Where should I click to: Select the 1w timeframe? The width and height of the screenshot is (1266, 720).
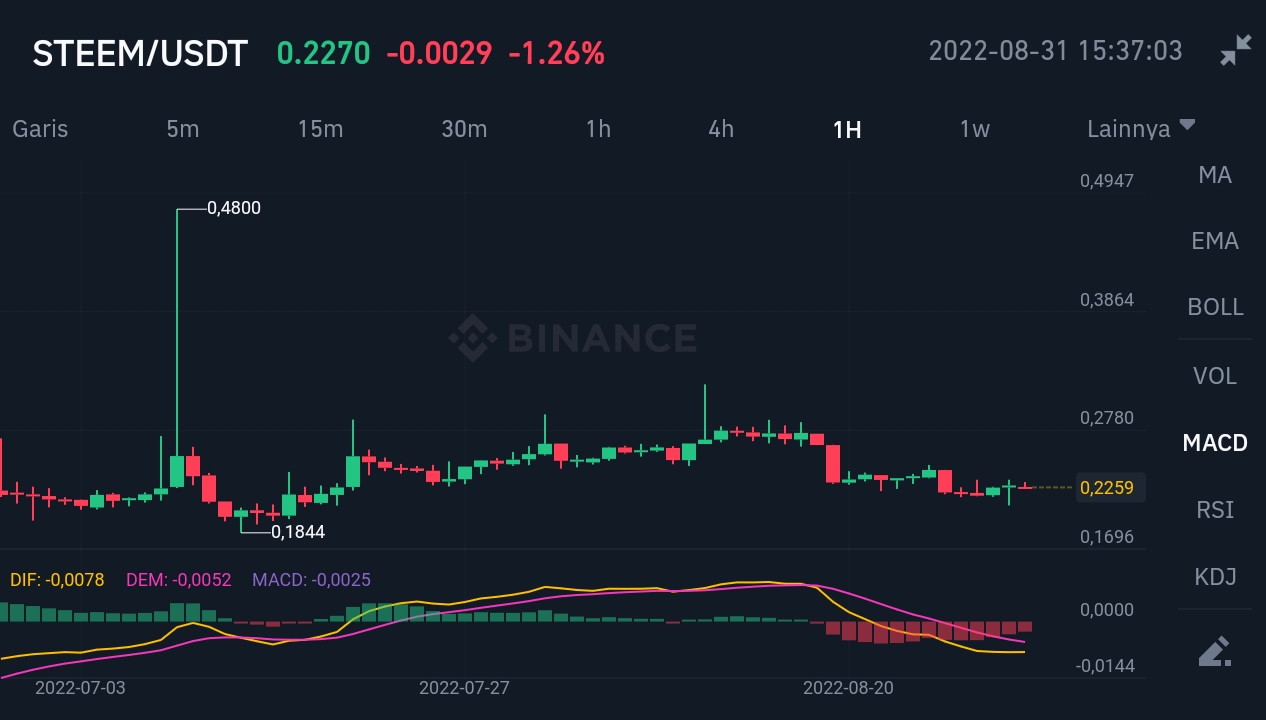point(974,129)
